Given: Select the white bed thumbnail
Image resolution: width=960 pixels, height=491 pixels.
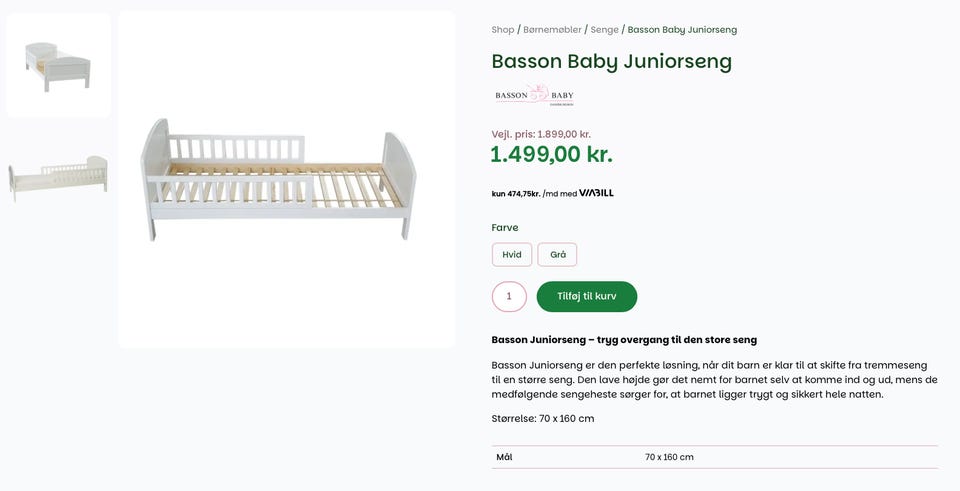Looking at the screenshot, I should (x=59, y=65).
